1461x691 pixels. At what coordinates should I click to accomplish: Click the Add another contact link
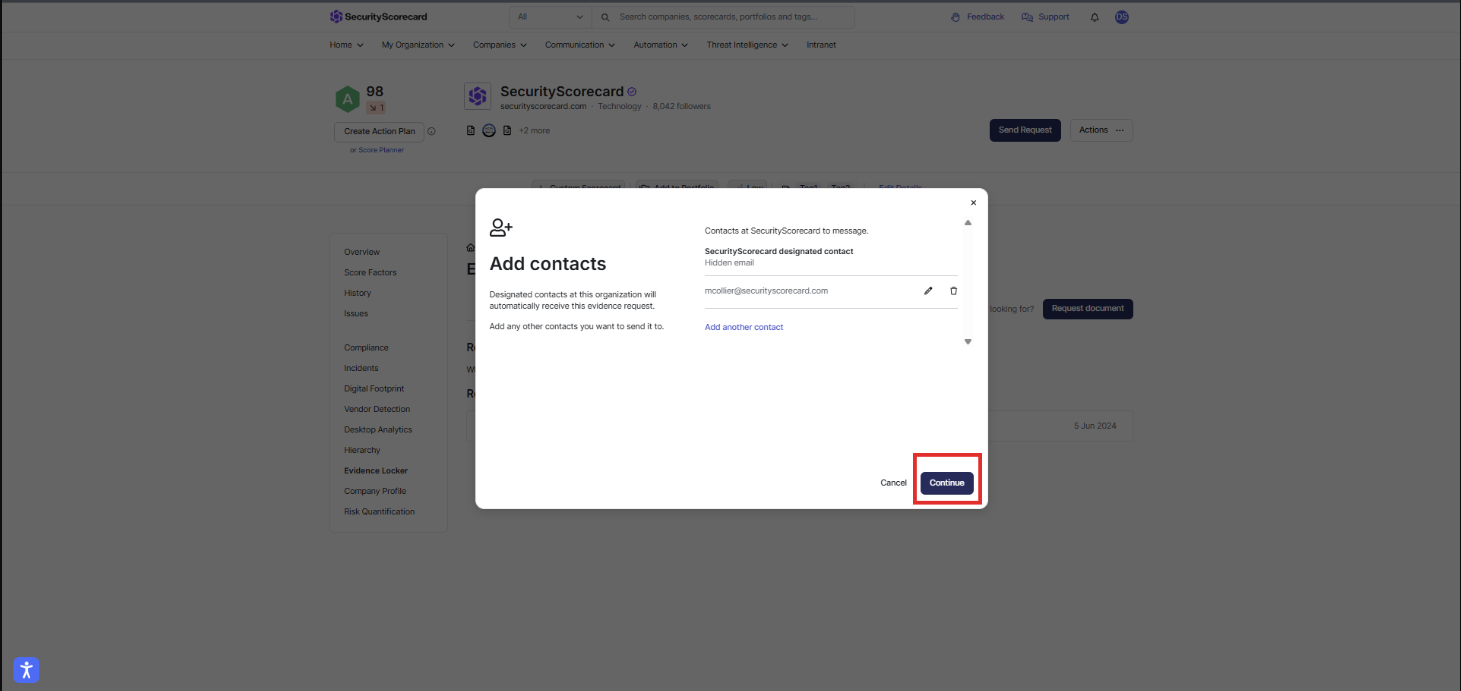pos(744,327)
